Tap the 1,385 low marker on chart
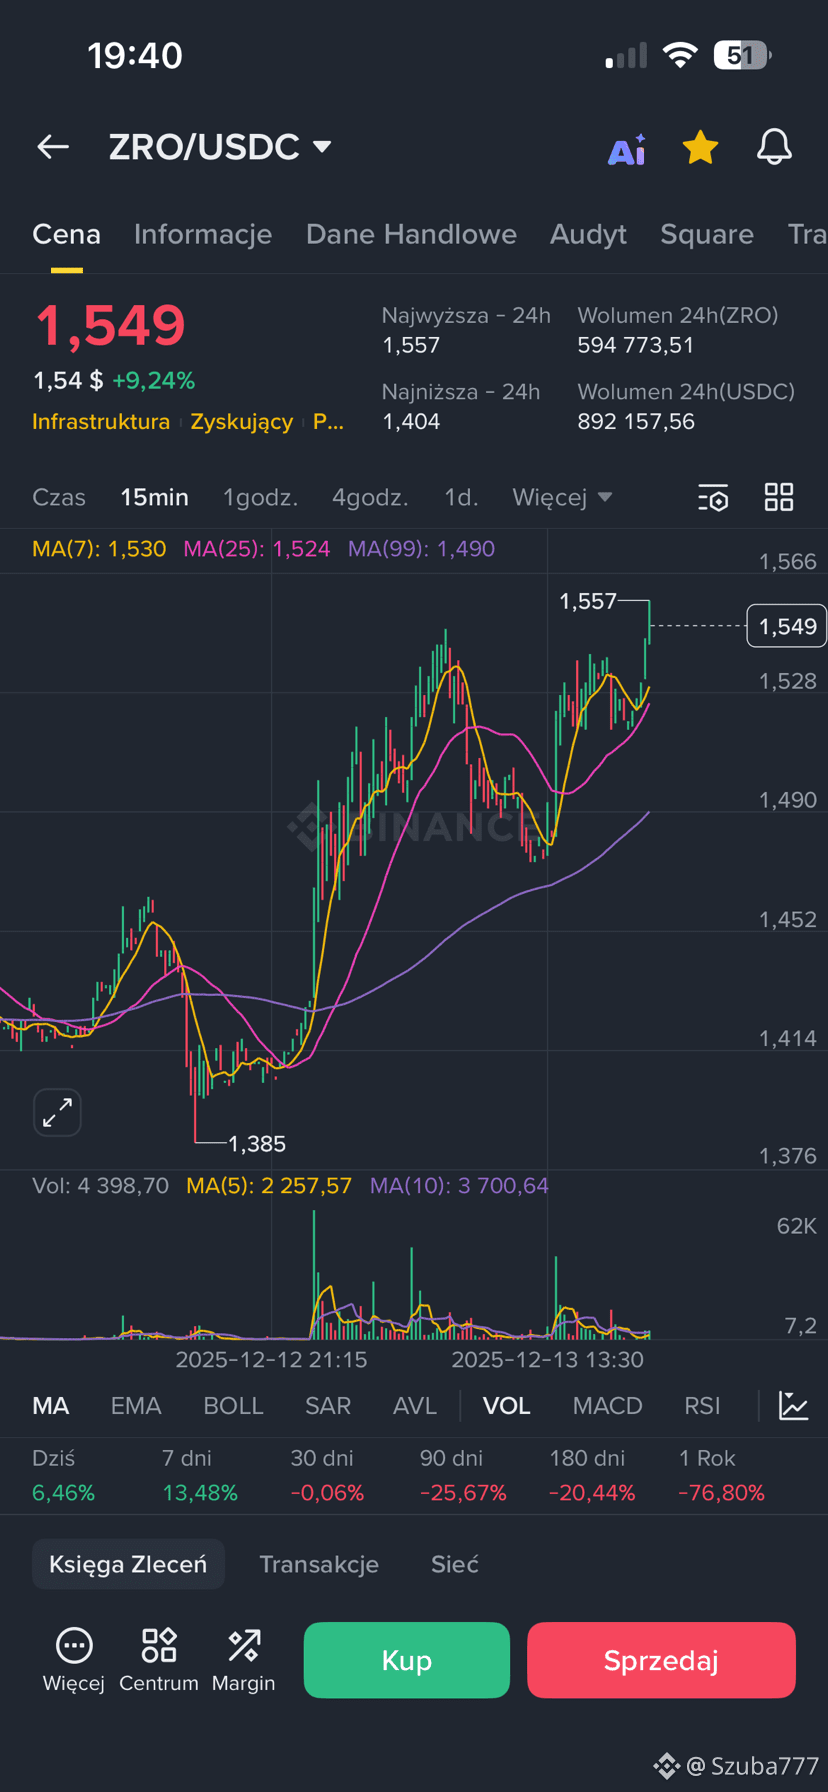The width and height of the screenshot is (828, 1792). (x=257, y=1143)
